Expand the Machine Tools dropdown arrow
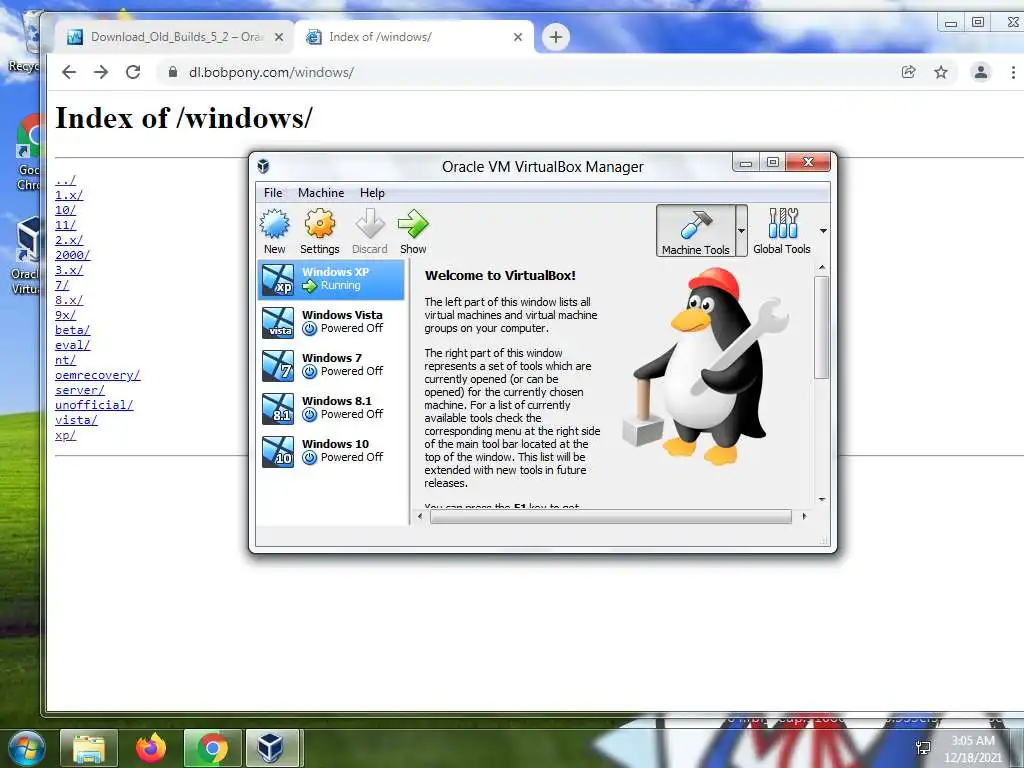The width and height of the screenshot is (1024, 768). tap(741, 231)
